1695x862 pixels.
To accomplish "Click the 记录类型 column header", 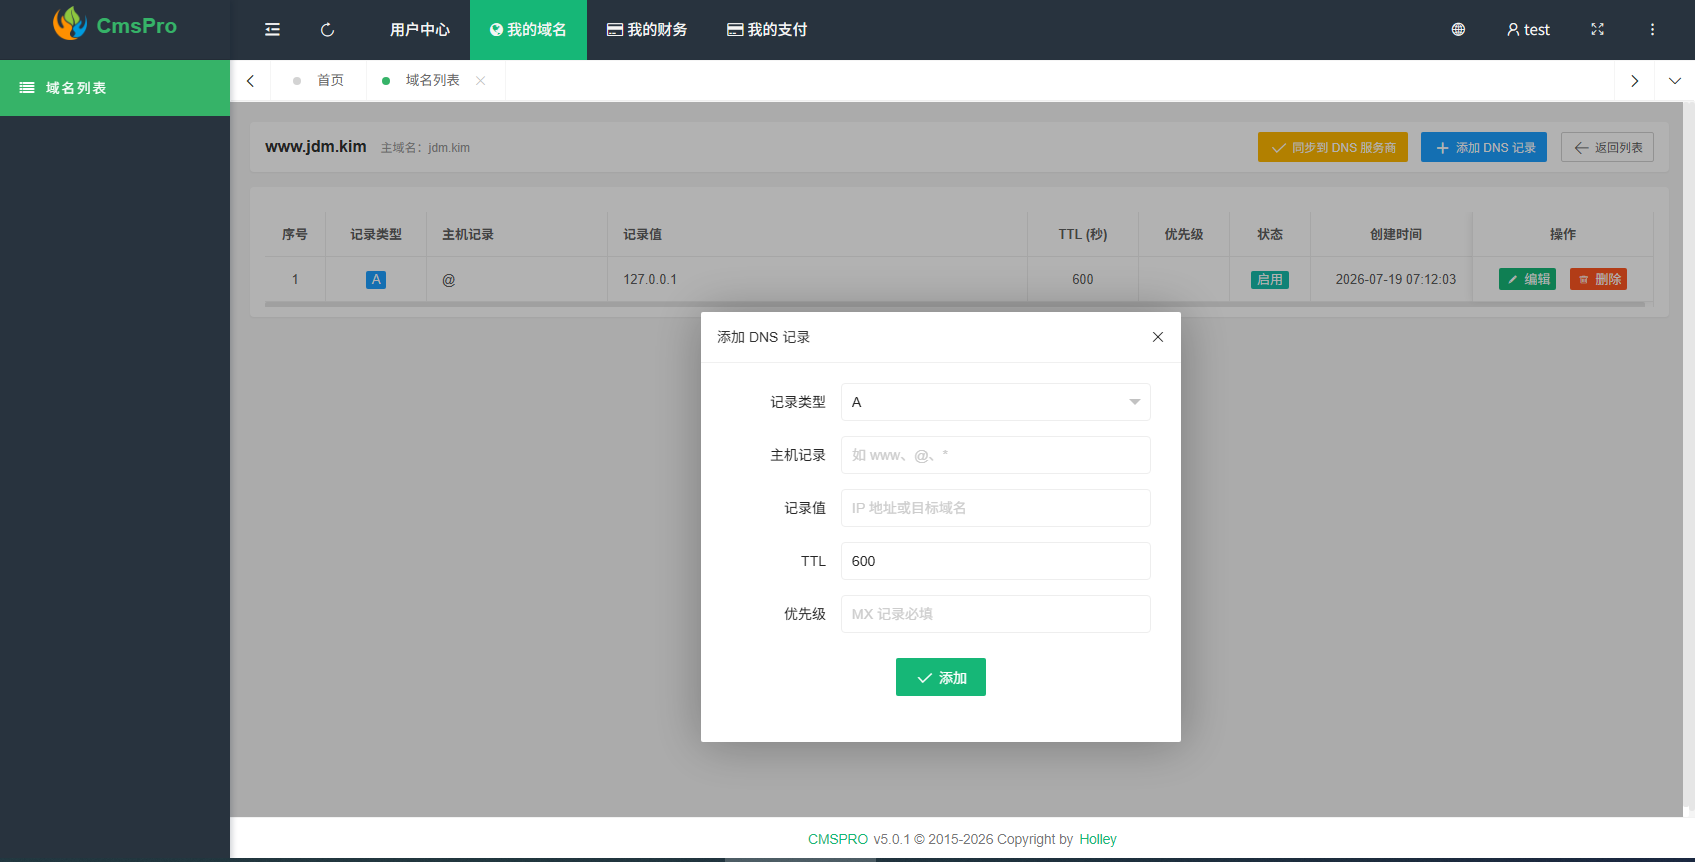I will (376, 234).
